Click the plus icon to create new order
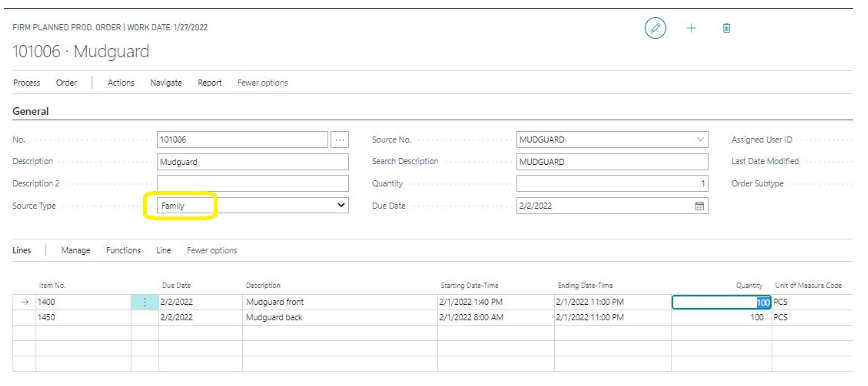The image size is (868, 386). [x=691, y=28]
